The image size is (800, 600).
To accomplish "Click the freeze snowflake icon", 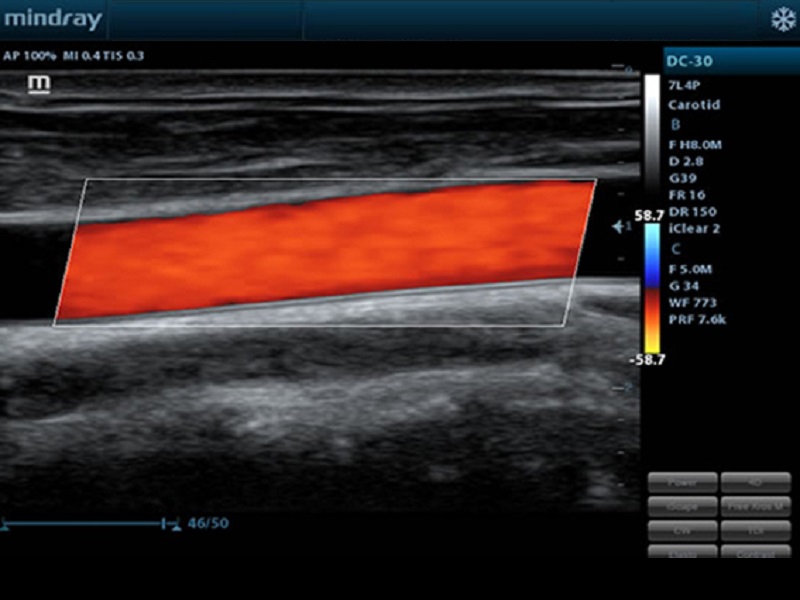I will click(x=780, y=19).
